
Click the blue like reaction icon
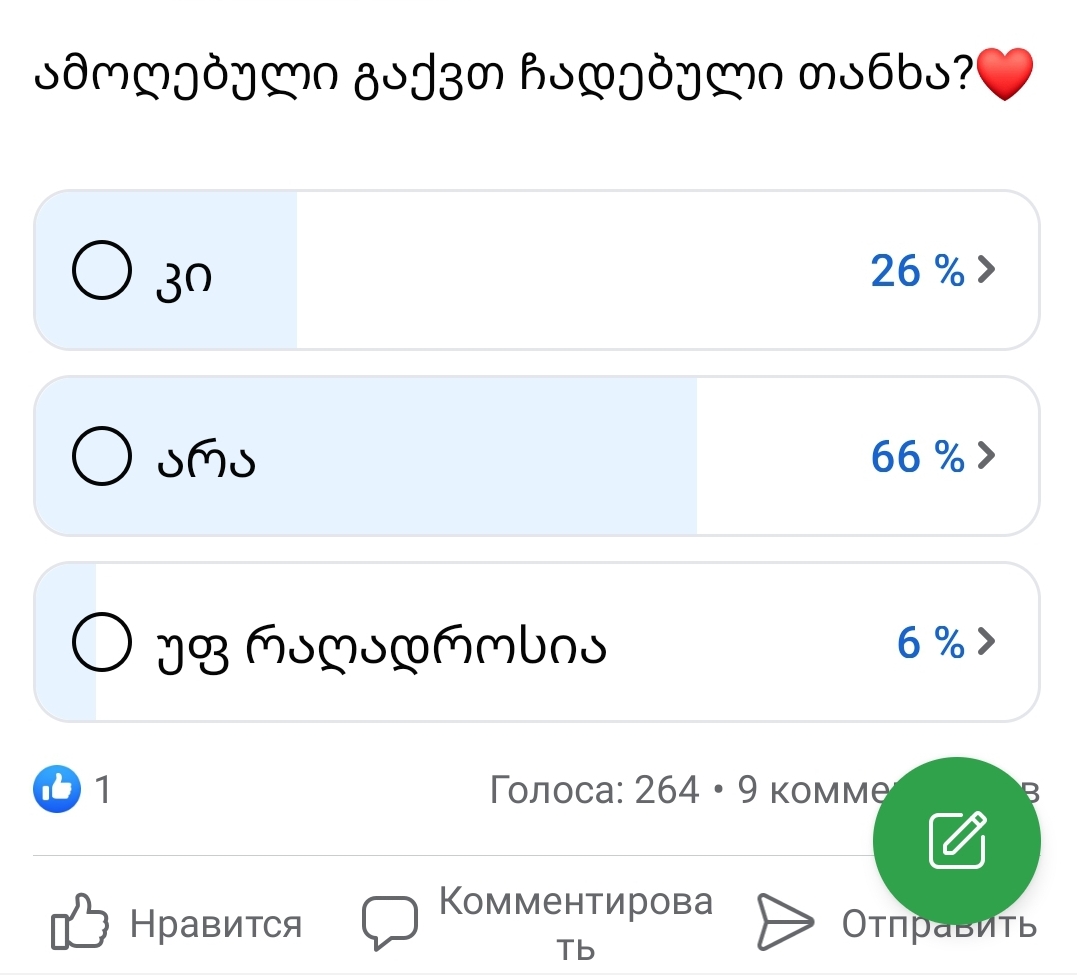pyautogui.click(x=57, y=790)
